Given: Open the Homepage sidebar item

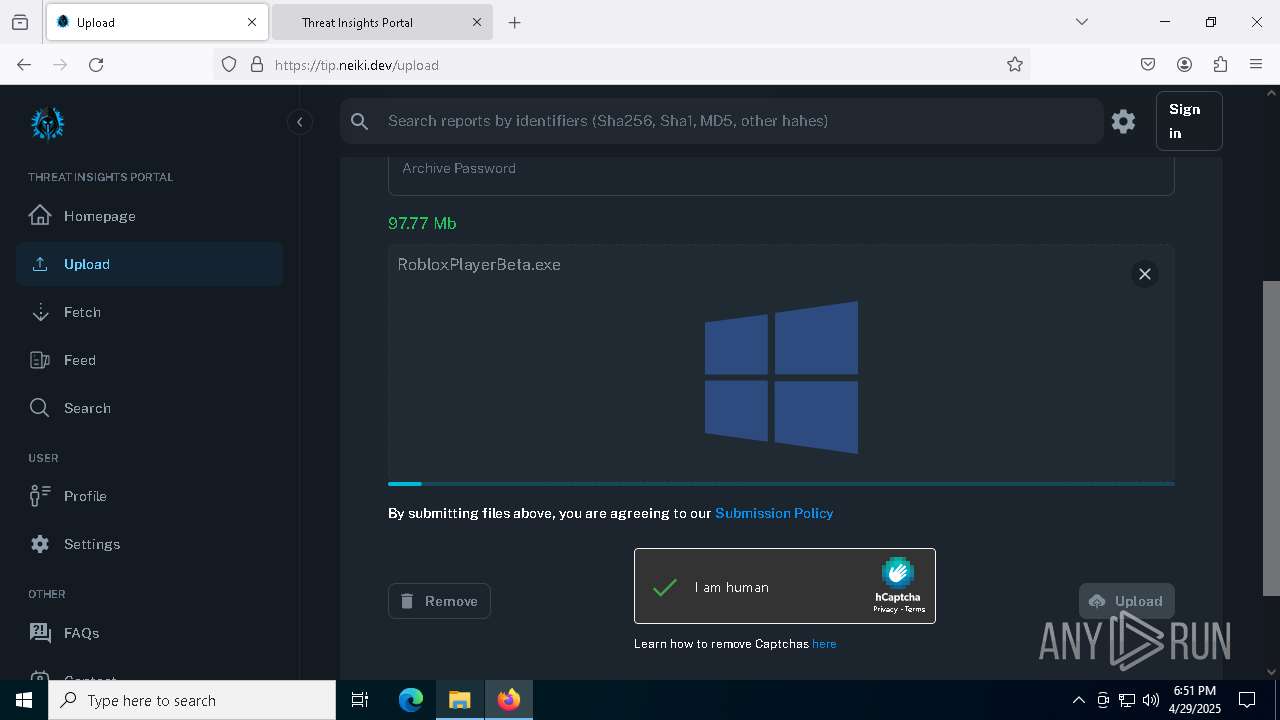Looking at the screenshot, I should click(x=149, y=216).
